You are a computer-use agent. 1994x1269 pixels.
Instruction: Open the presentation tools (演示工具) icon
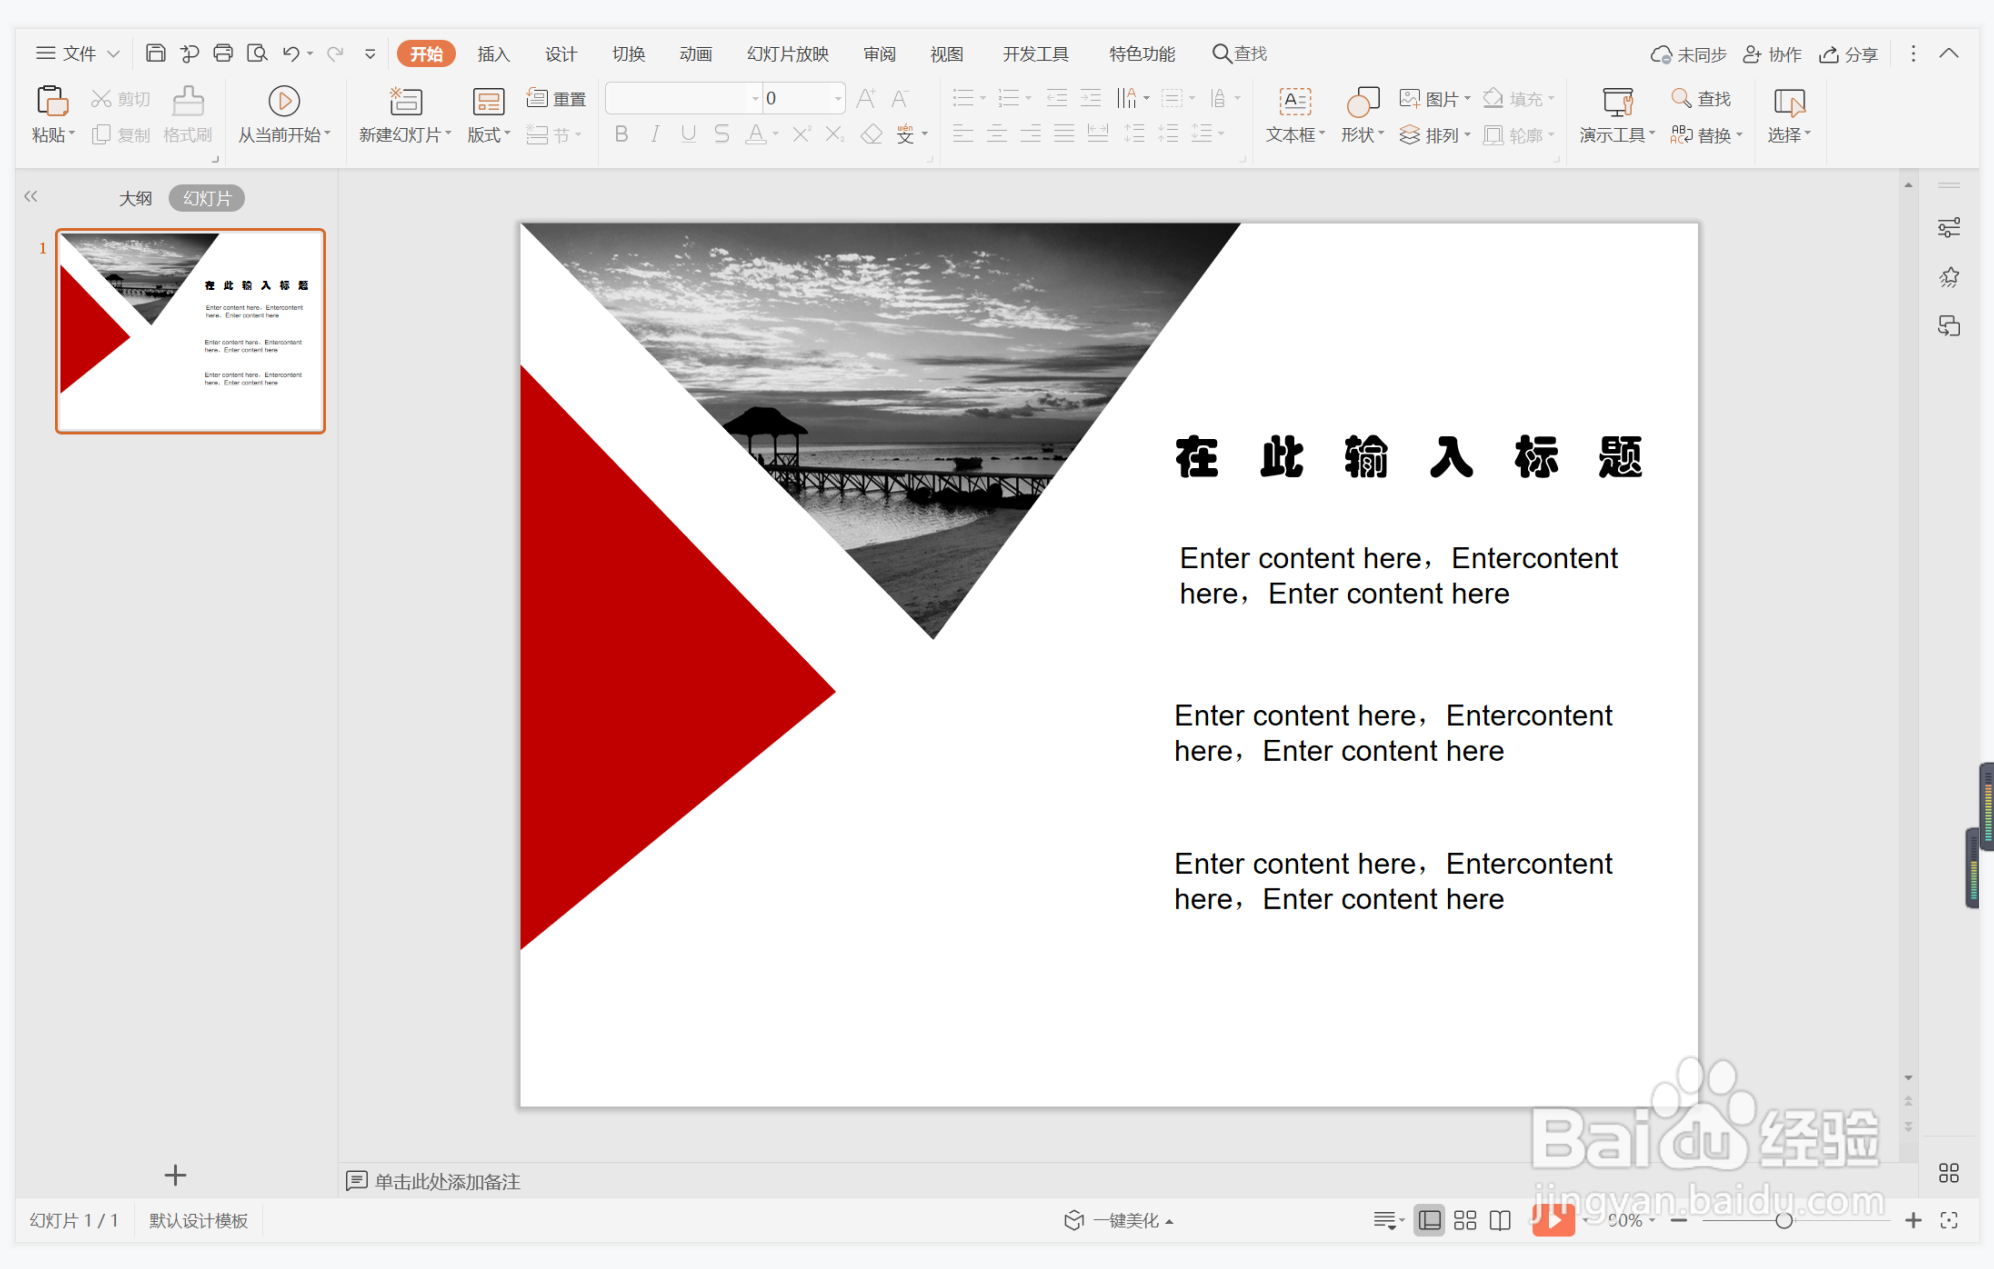click(1616, 100)
